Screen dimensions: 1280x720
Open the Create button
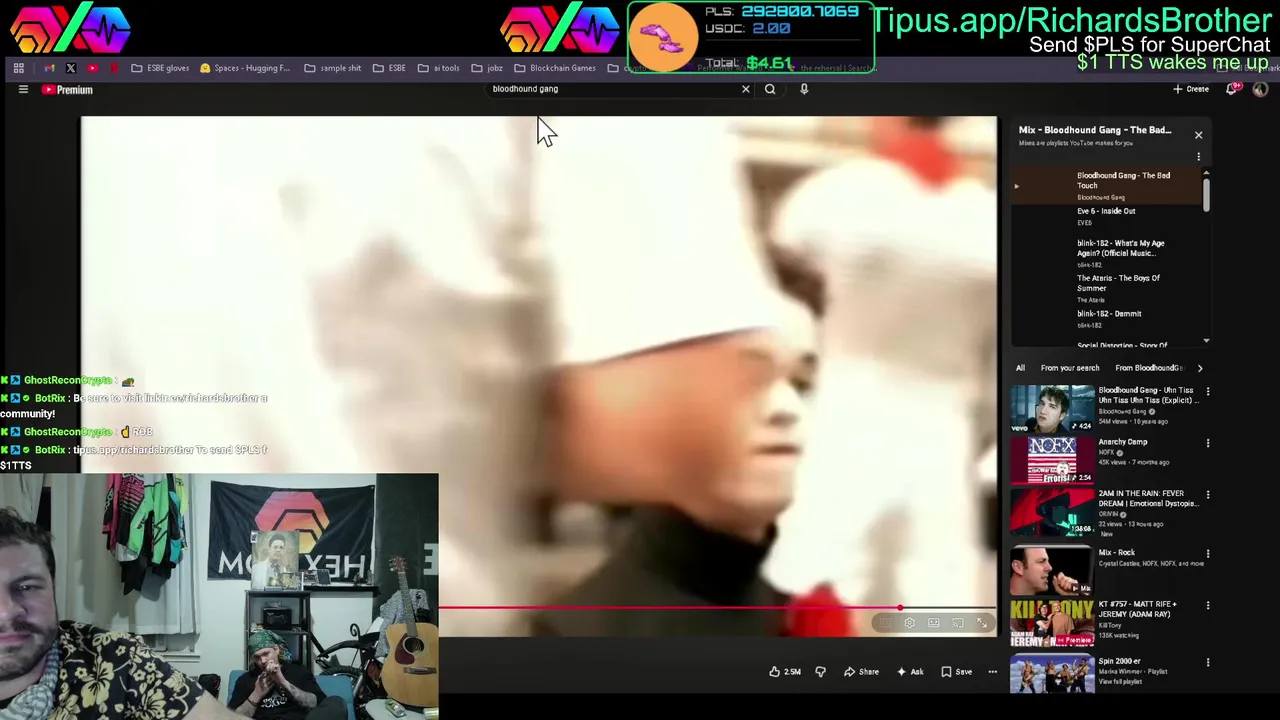[x=1191, y=89]
